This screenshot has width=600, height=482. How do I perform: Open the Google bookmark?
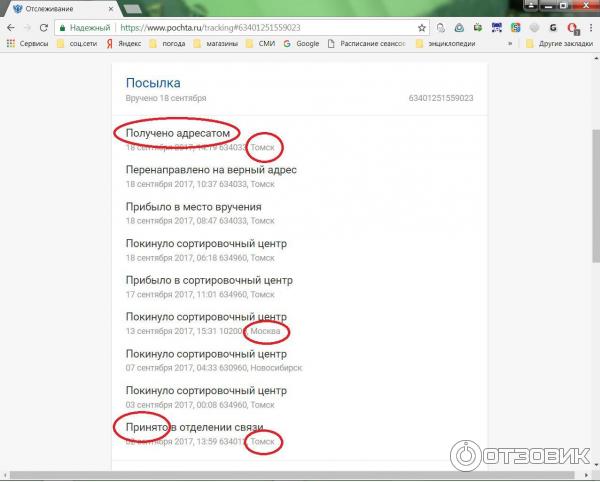302,44
